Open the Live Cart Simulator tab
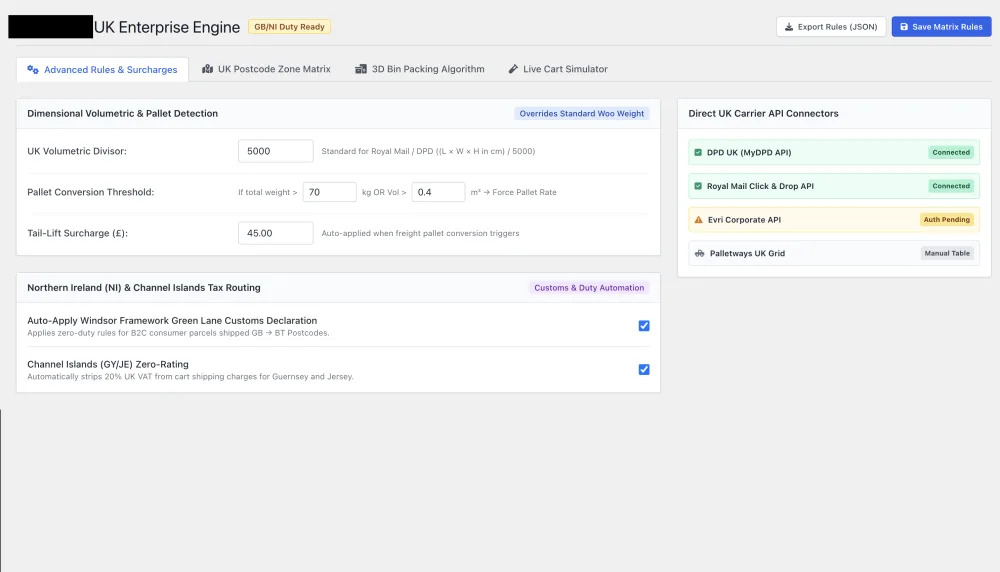This screenshot has height=572, width=1000. pos(558,69)
